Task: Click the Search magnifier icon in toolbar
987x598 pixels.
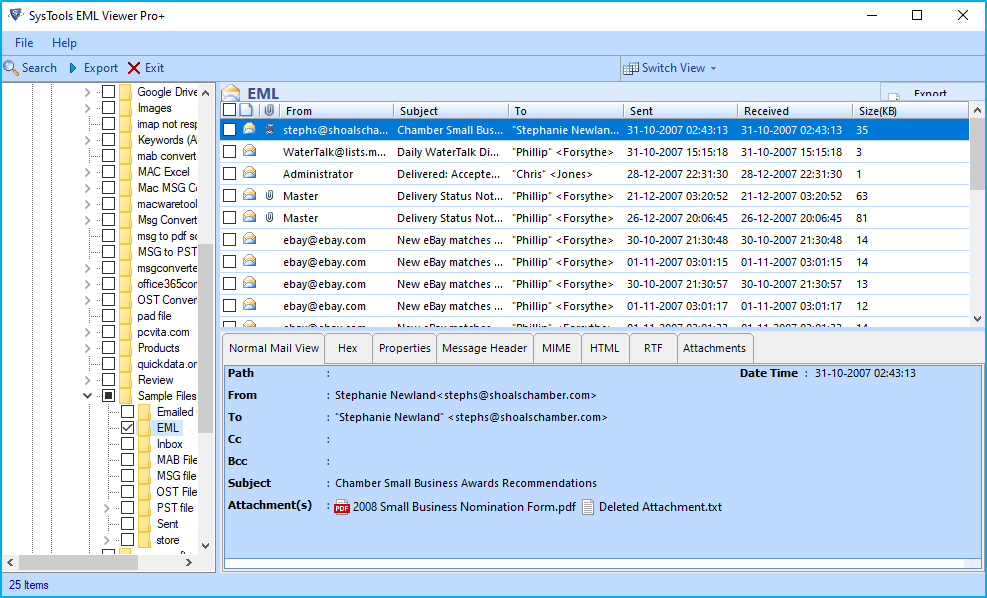Action: 11,67
